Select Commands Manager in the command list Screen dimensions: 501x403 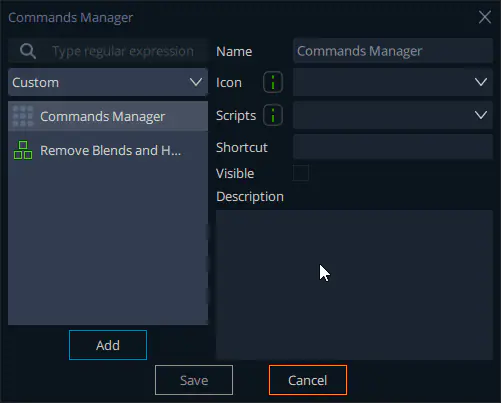pos(108,116)
